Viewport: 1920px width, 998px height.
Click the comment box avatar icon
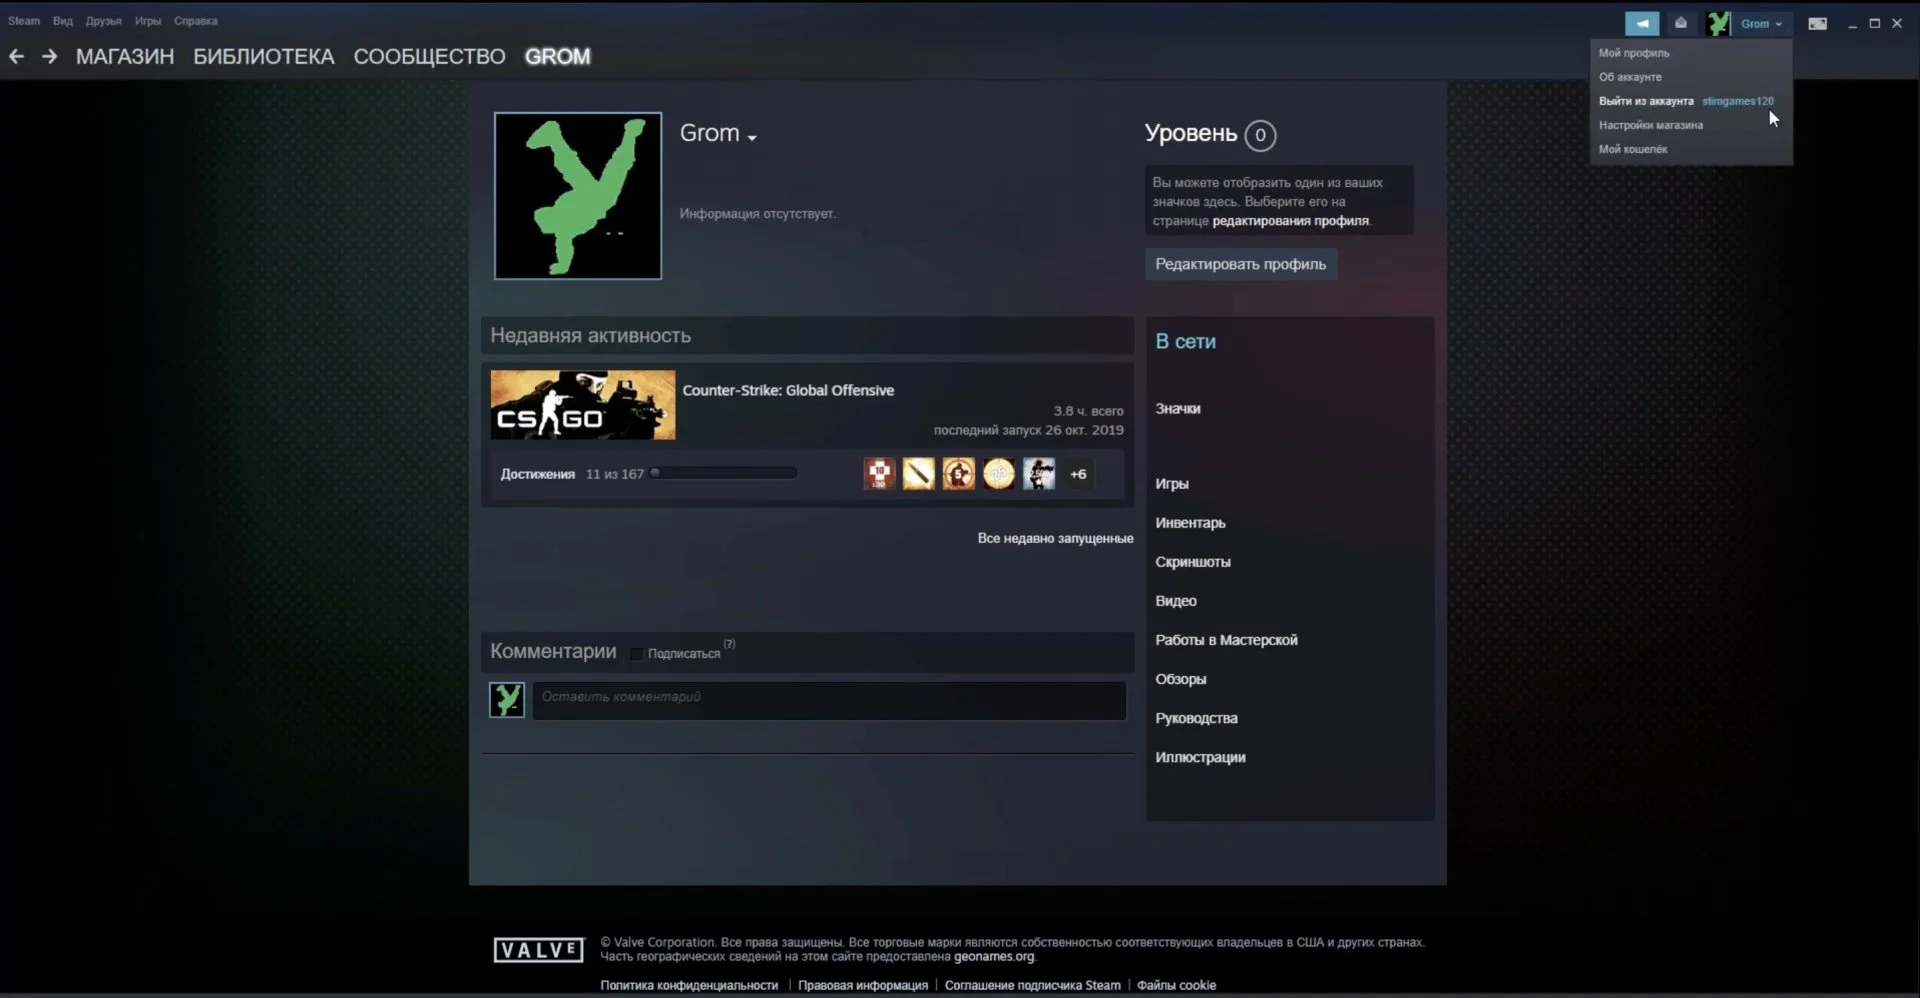pyautogui.click(x=507, y=700)
